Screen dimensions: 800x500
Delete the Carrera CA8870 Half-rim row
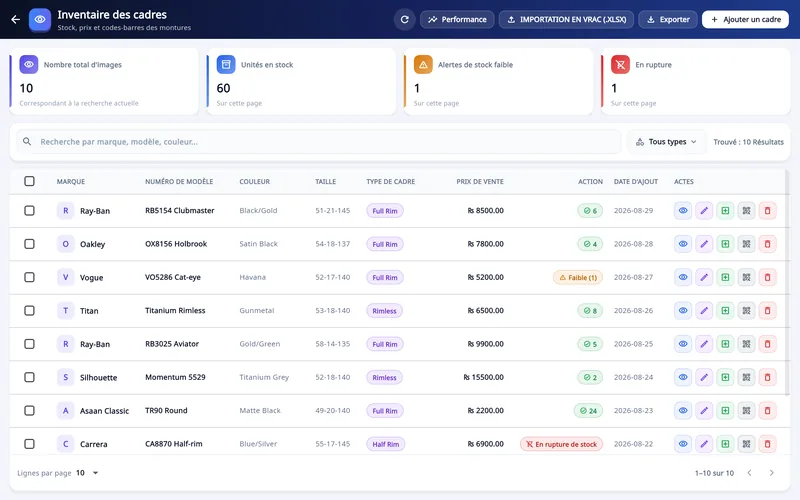click(767, 444)
